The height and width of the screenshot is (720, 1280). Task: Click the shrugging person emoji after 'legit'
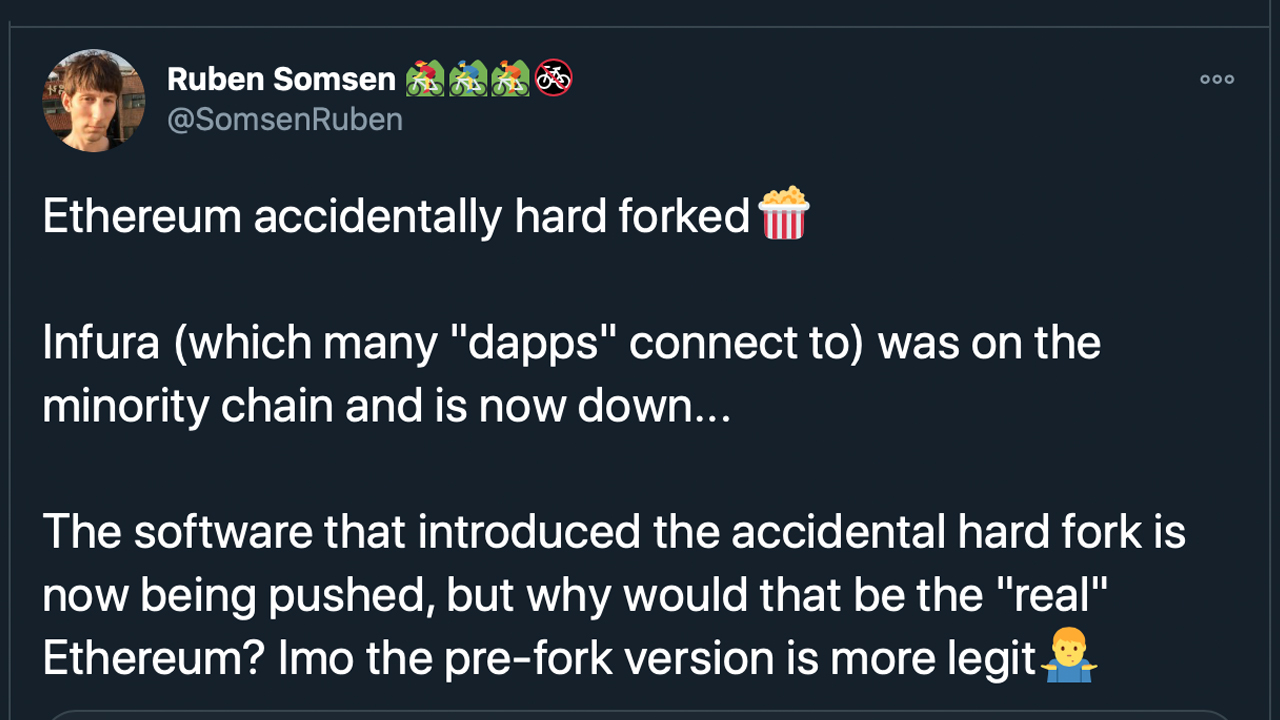click(1069, 658)
